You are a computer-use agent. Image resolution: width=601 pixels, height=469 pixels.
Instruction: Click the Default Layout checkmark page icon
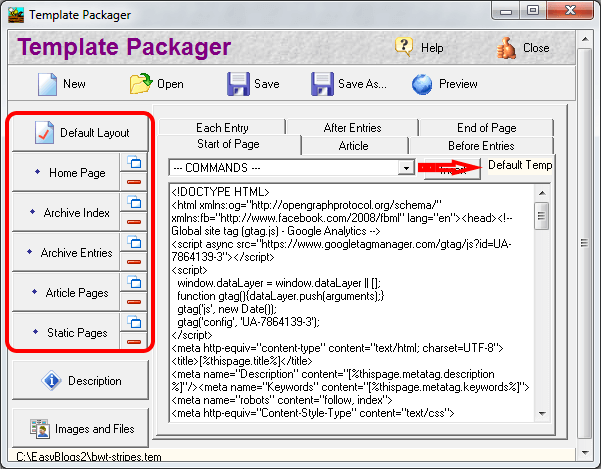[x=44, y=133]
